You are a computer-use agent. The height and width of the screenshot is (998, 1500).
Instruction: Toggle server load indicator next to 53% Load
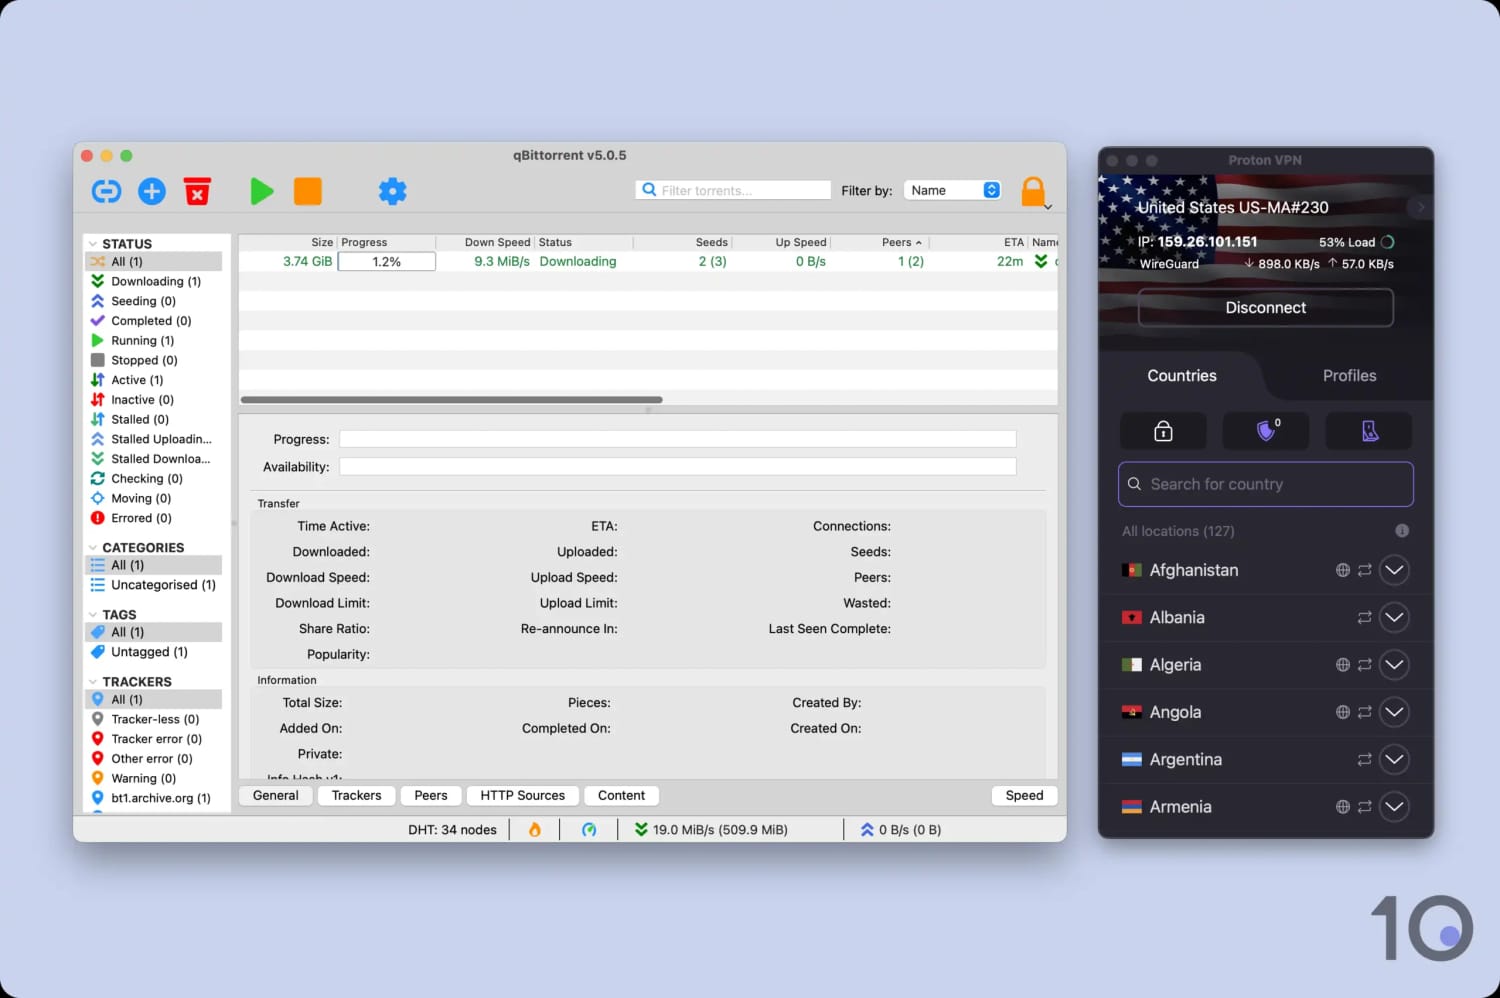[x=1387, y=242]
